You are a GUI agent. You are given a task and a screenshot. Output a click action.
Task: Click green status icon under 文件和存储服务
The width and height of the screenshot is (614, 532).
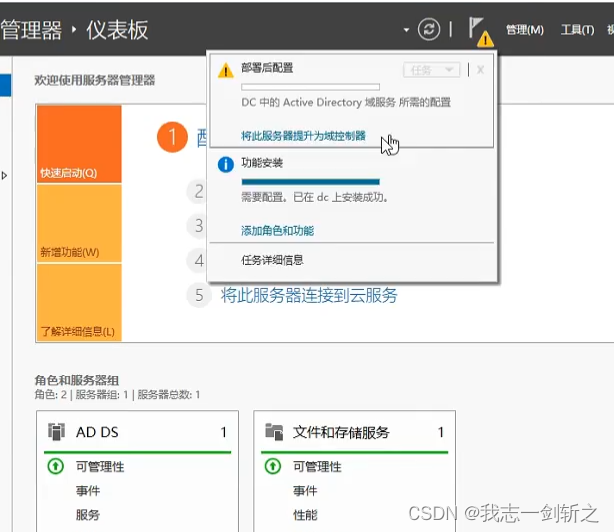click(273, 466)
